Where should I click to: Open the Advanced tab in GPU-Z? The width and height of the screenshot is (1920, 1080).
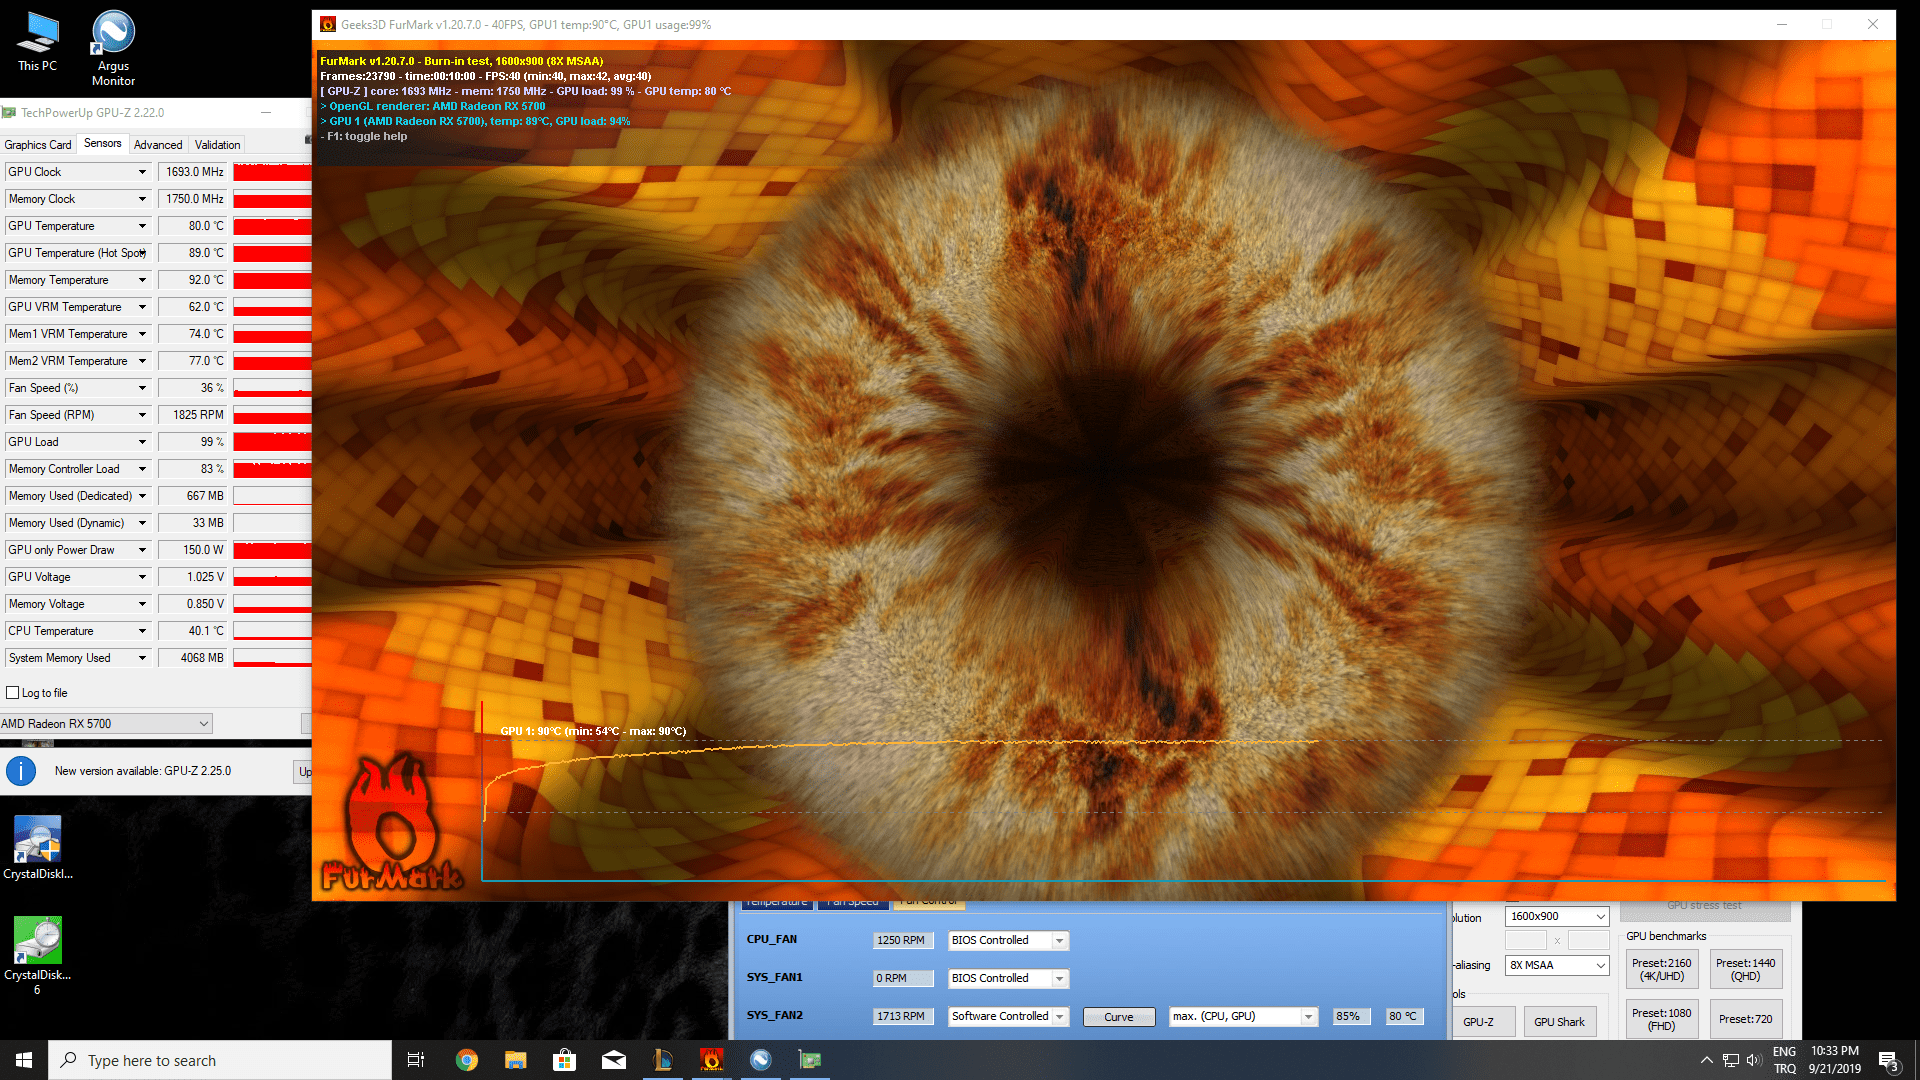coord(158,145)
